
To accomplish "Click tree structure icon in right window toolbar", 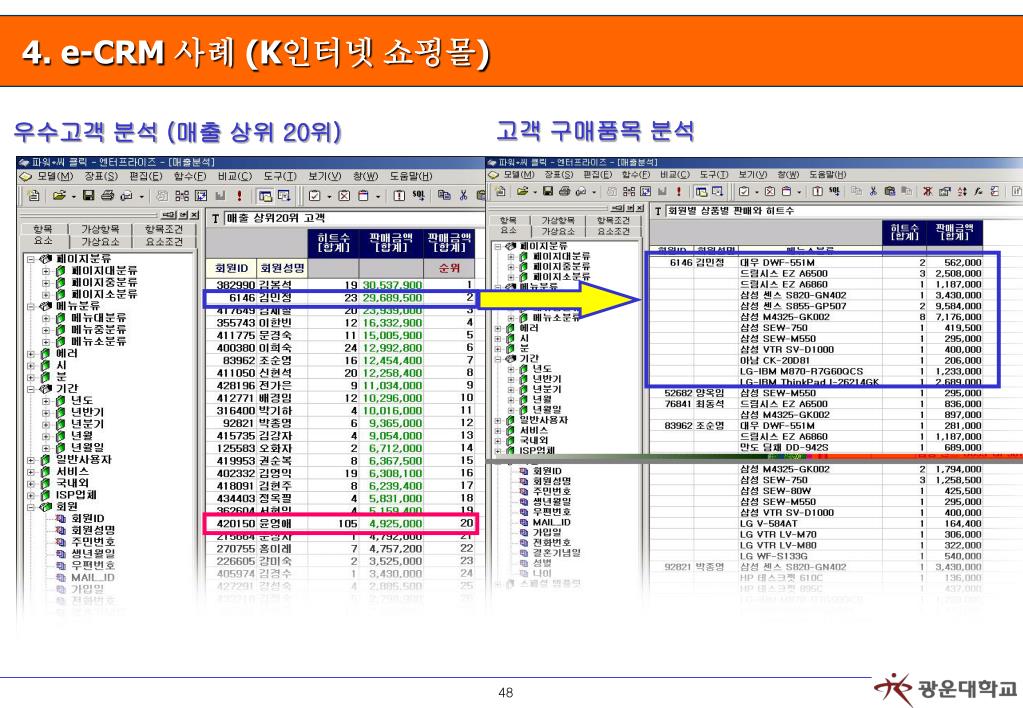I will tap(629, 191).
